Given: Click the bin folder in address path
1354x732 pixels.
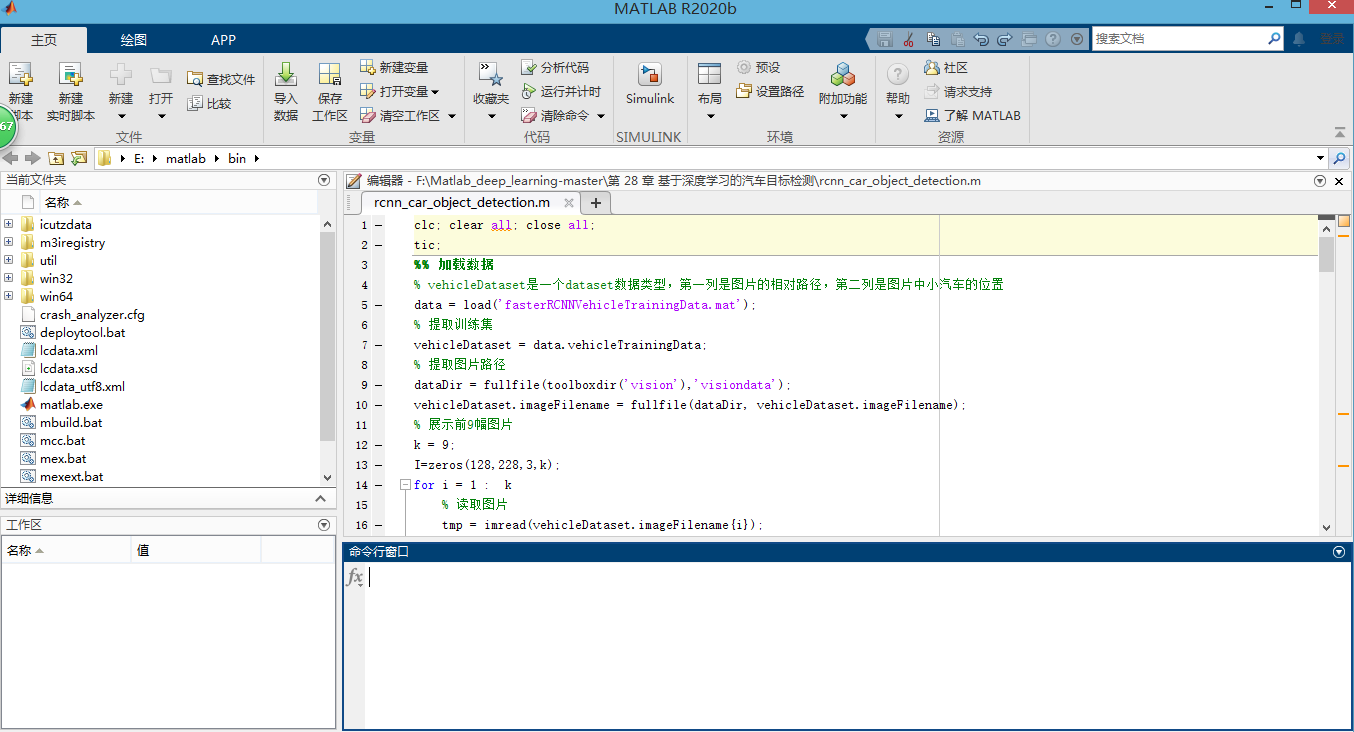Looking at the screenshot, I should click(237, 158).
